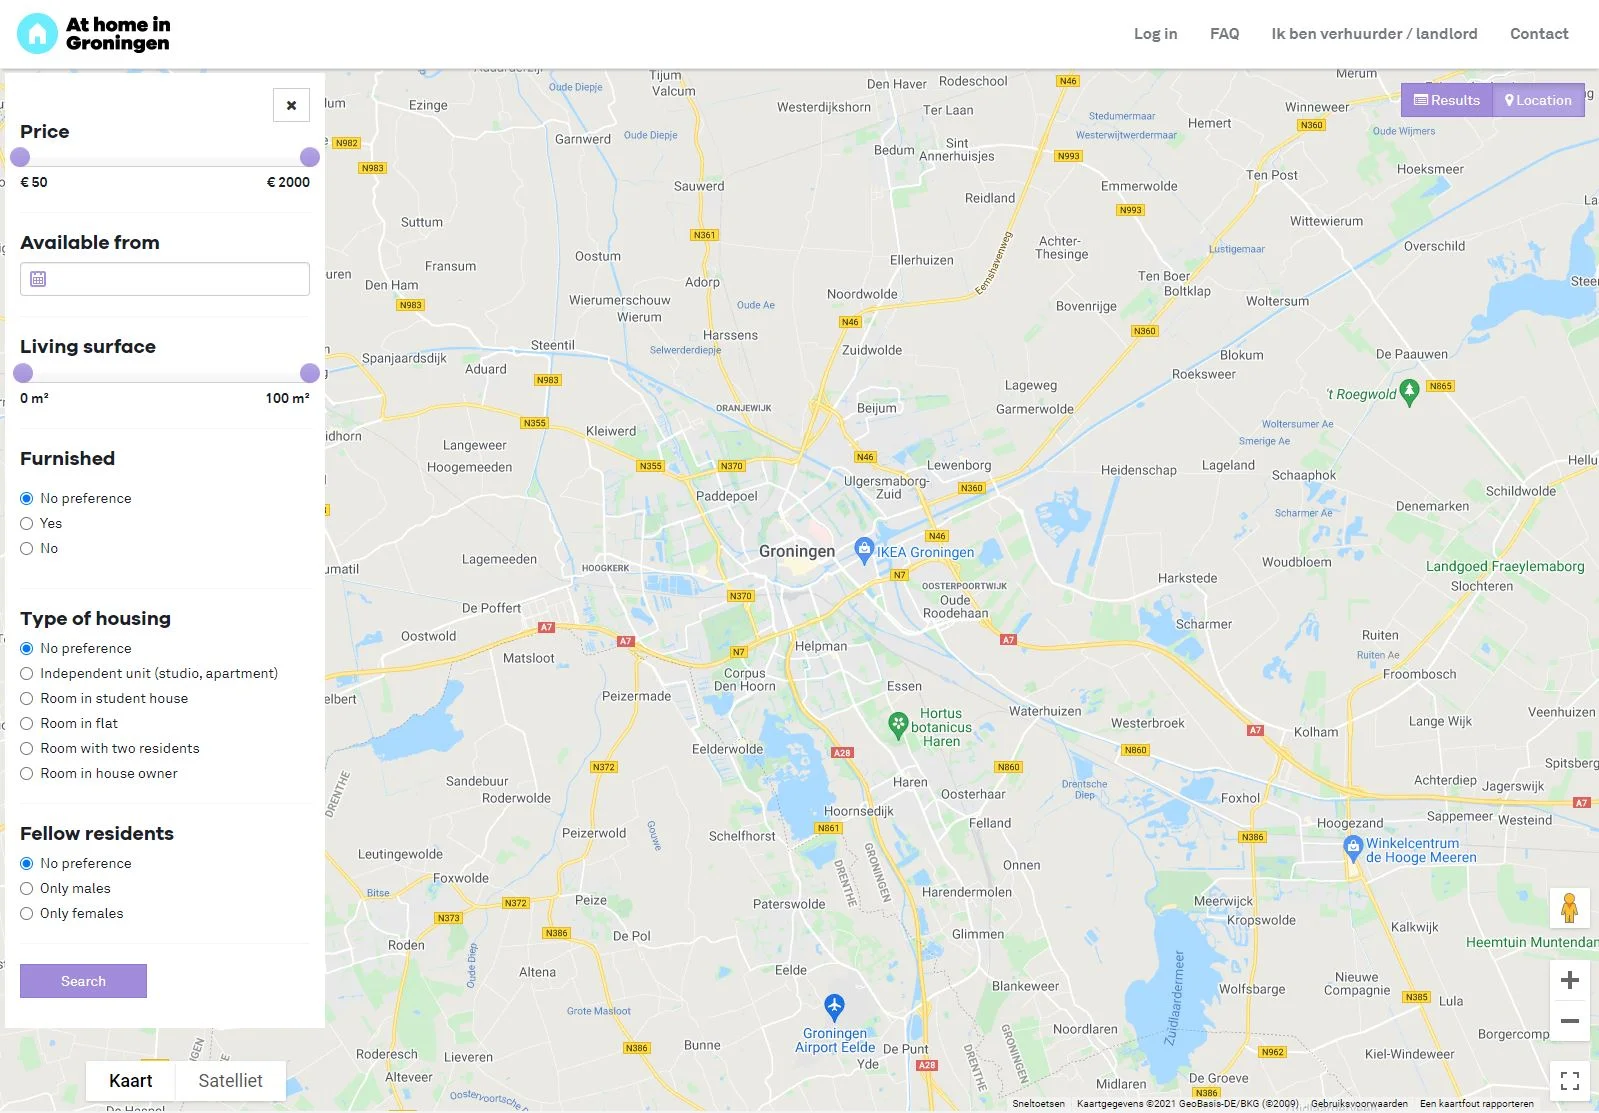The height and width of the screenshot is (1113, 1599).
Task: Focus the Available from date field
Action: [165, 279]
